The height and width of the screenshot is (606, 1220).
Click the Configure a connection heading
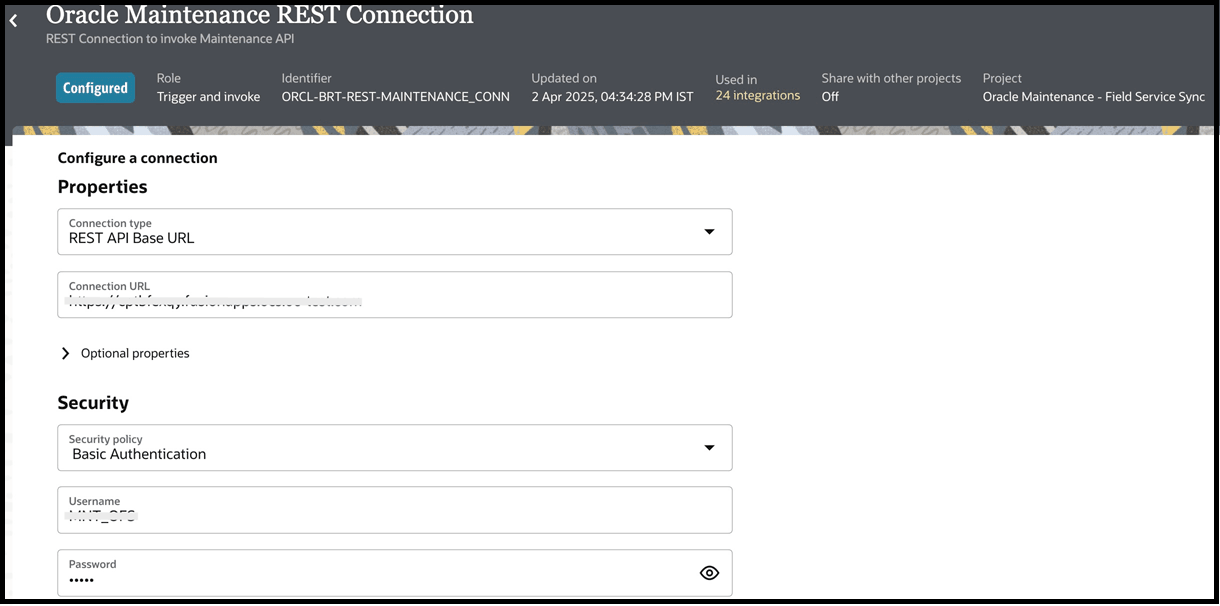tap(137, 158)
